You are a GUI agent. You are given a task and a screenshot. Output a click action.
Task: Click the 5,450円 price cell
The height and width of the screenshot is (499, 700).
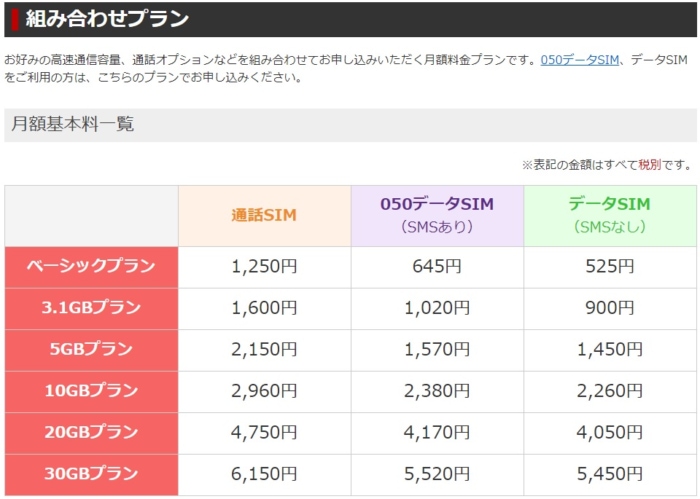pos(610,474)
